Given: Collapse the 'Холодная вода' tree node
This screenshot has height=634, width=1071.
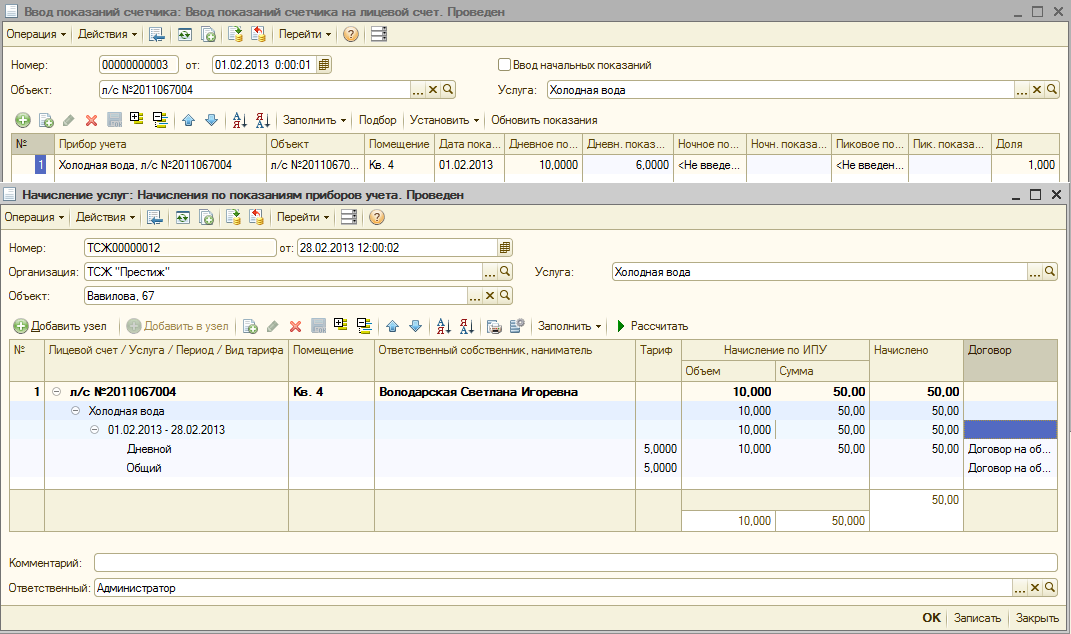Looking at the screenshot, I should coord(76,411).
